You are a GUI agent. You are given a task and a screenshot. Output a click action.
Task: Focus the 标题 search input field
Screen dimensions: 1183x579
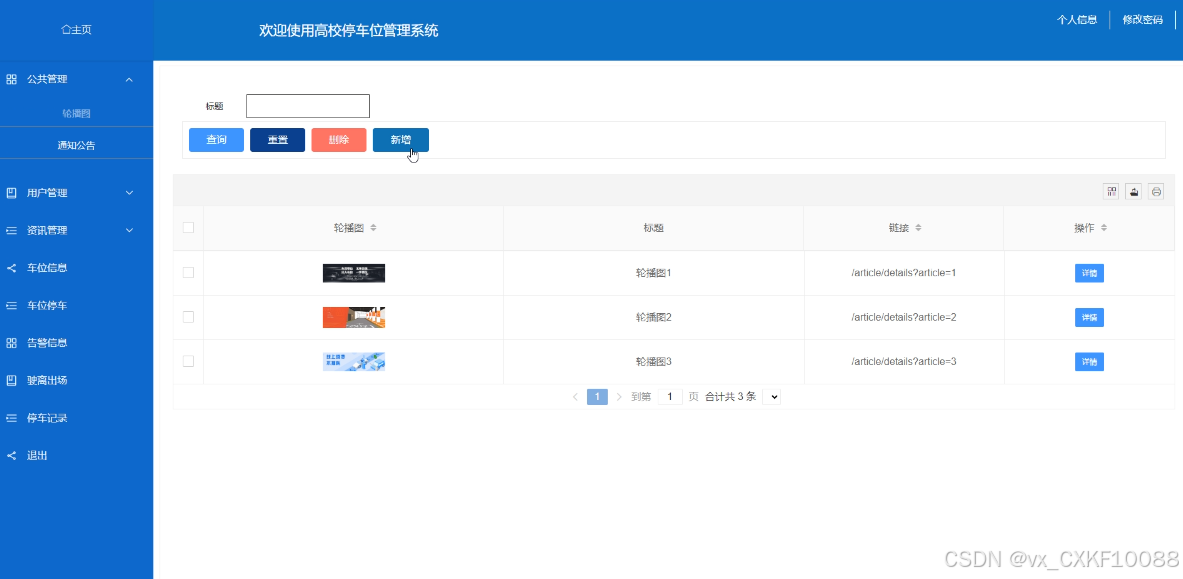coord(308,106)
